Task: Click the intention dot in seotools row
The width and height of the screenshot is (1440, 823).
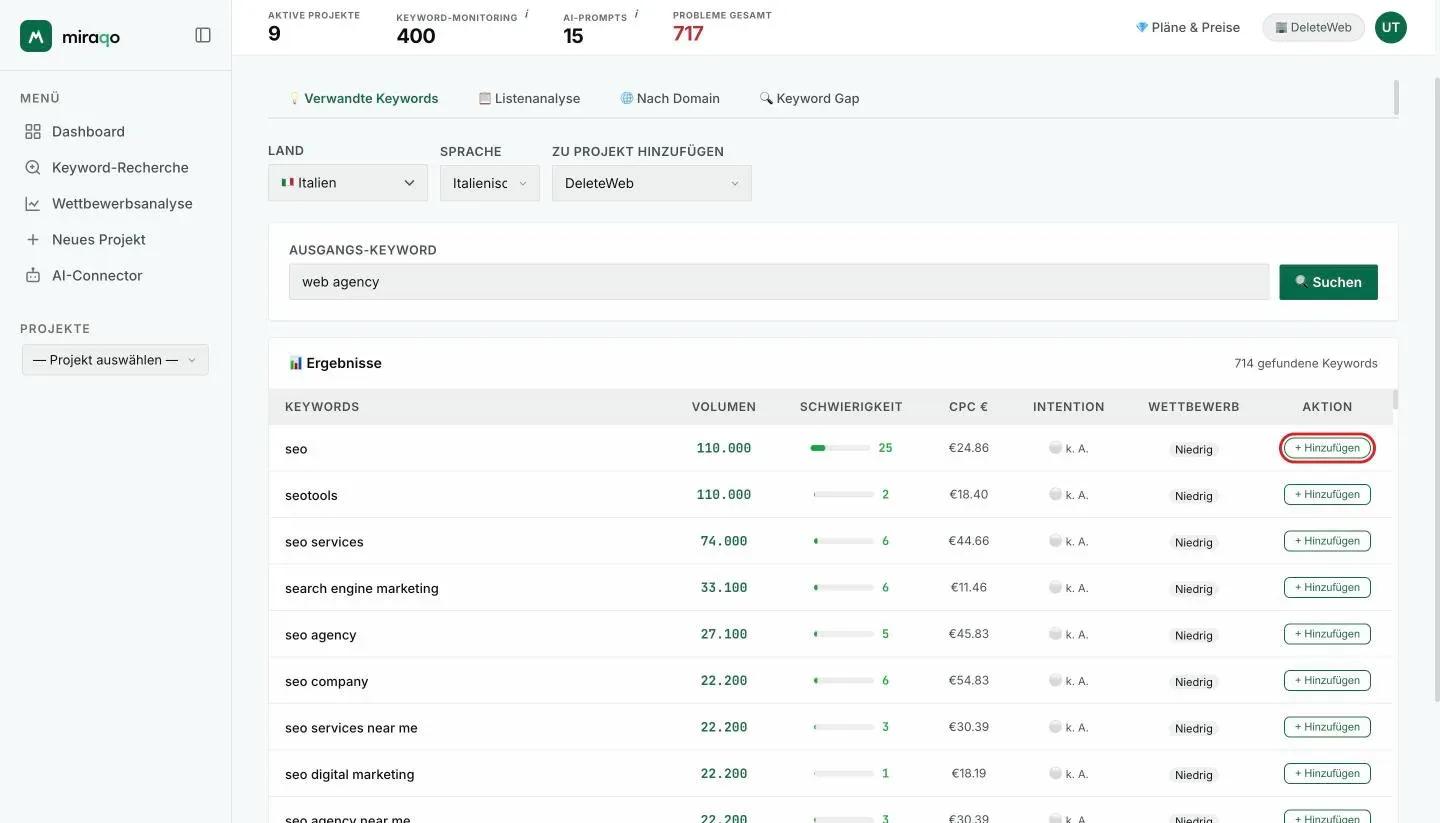Action: (x=1055, y=494)
